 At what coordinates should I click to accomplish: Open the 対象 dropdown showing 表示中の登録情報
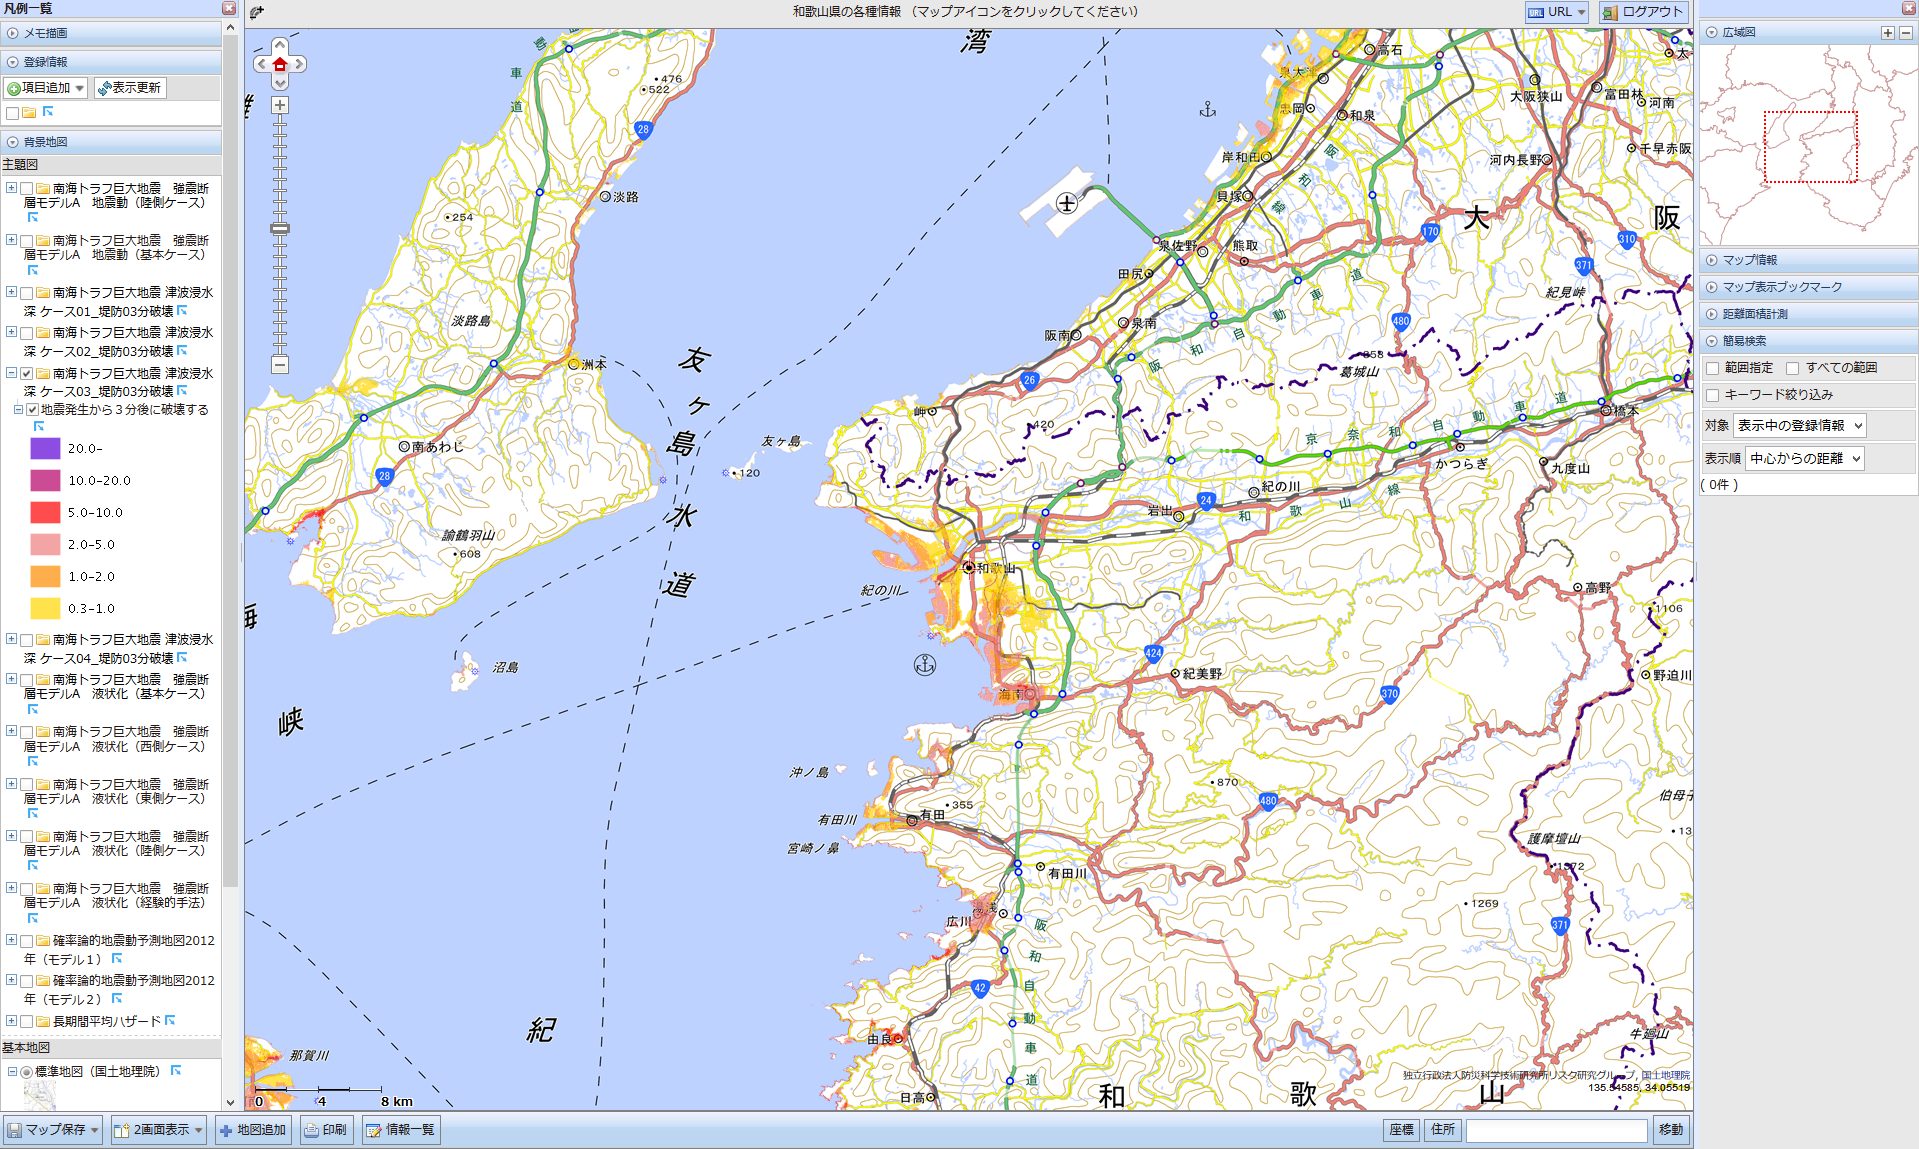point(1799,426)
